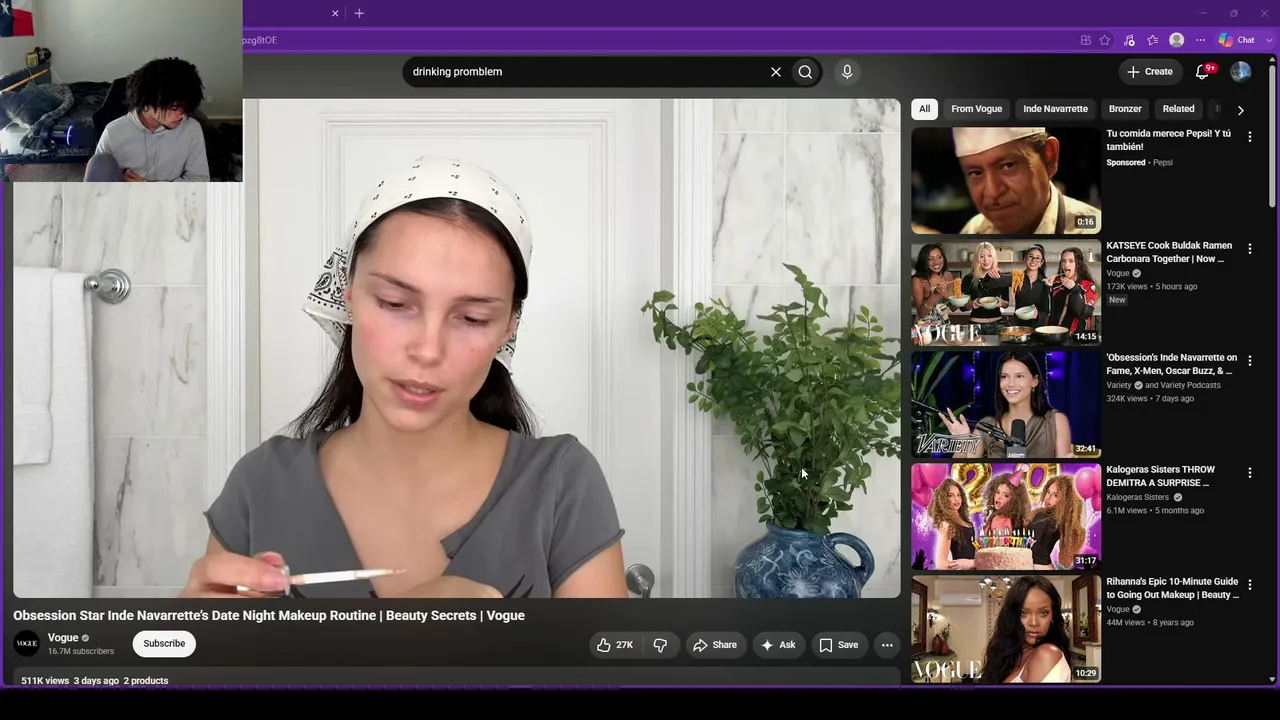
Task: Open options for KATSEYE video
Action: click(x=1249, y=249)
